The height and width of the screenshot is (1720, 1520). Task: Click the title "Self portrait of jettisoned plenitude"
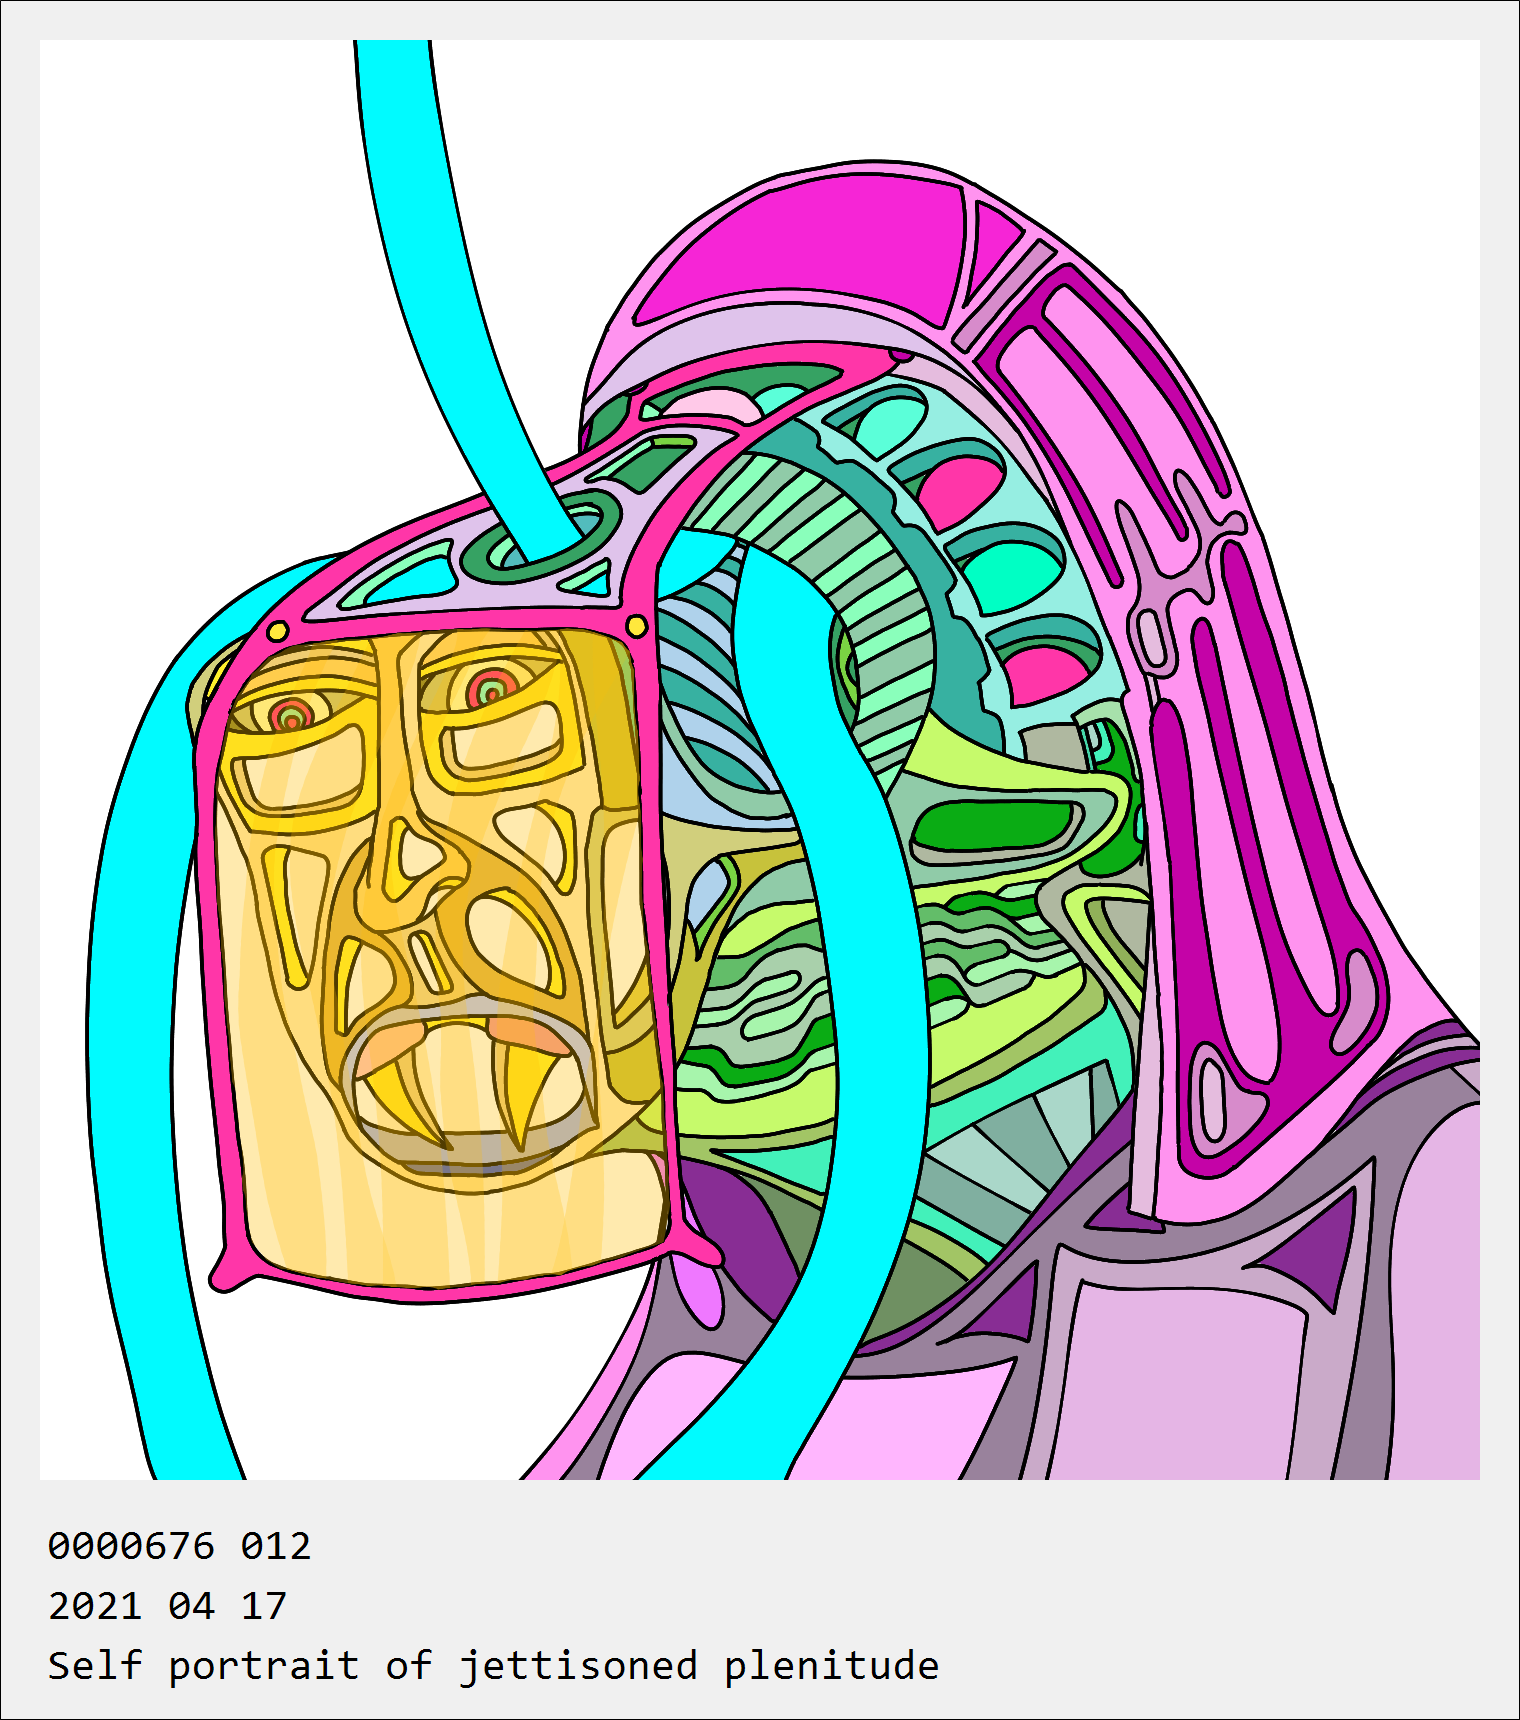click(493, 1666)
